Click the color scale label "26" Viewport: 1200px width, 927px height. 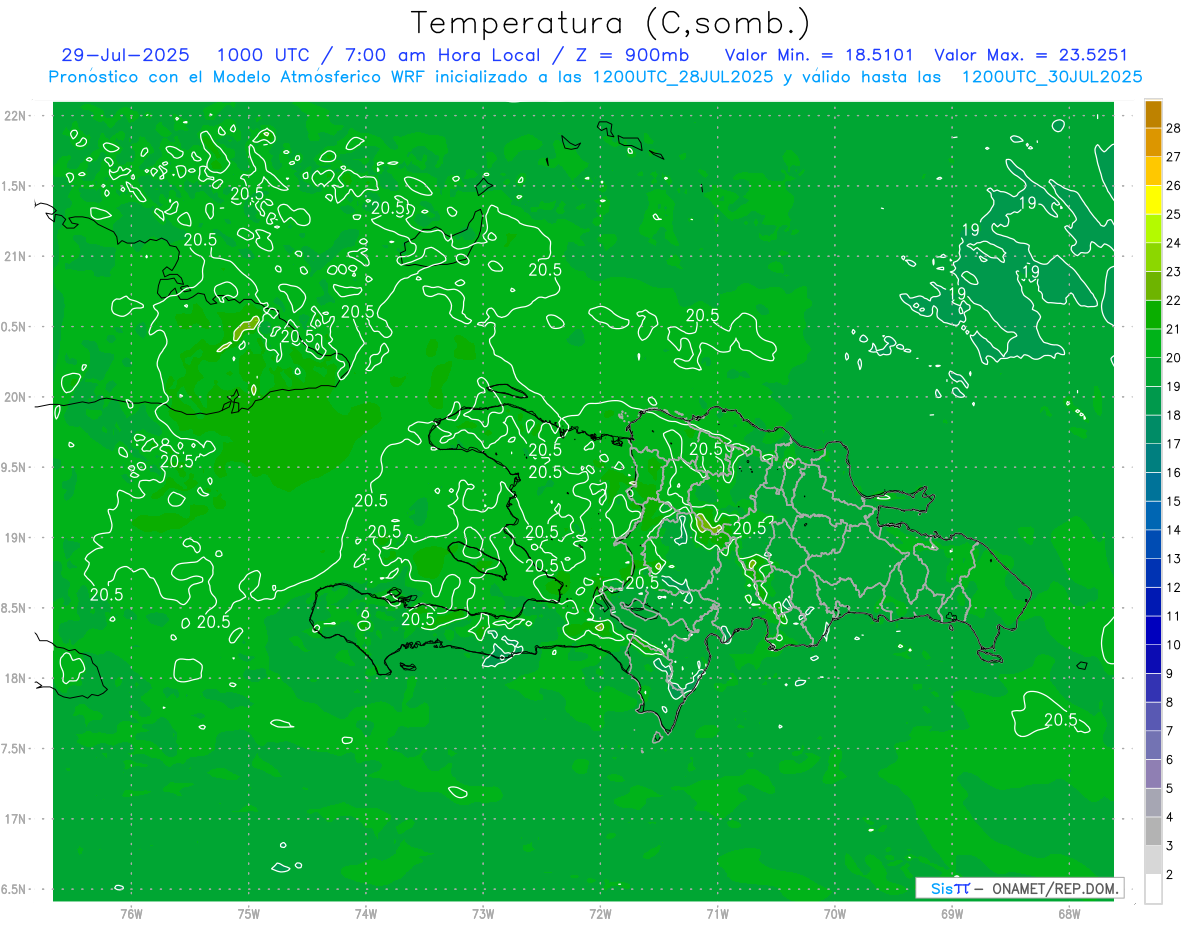pyautogui.click(x=1173, y=185)
